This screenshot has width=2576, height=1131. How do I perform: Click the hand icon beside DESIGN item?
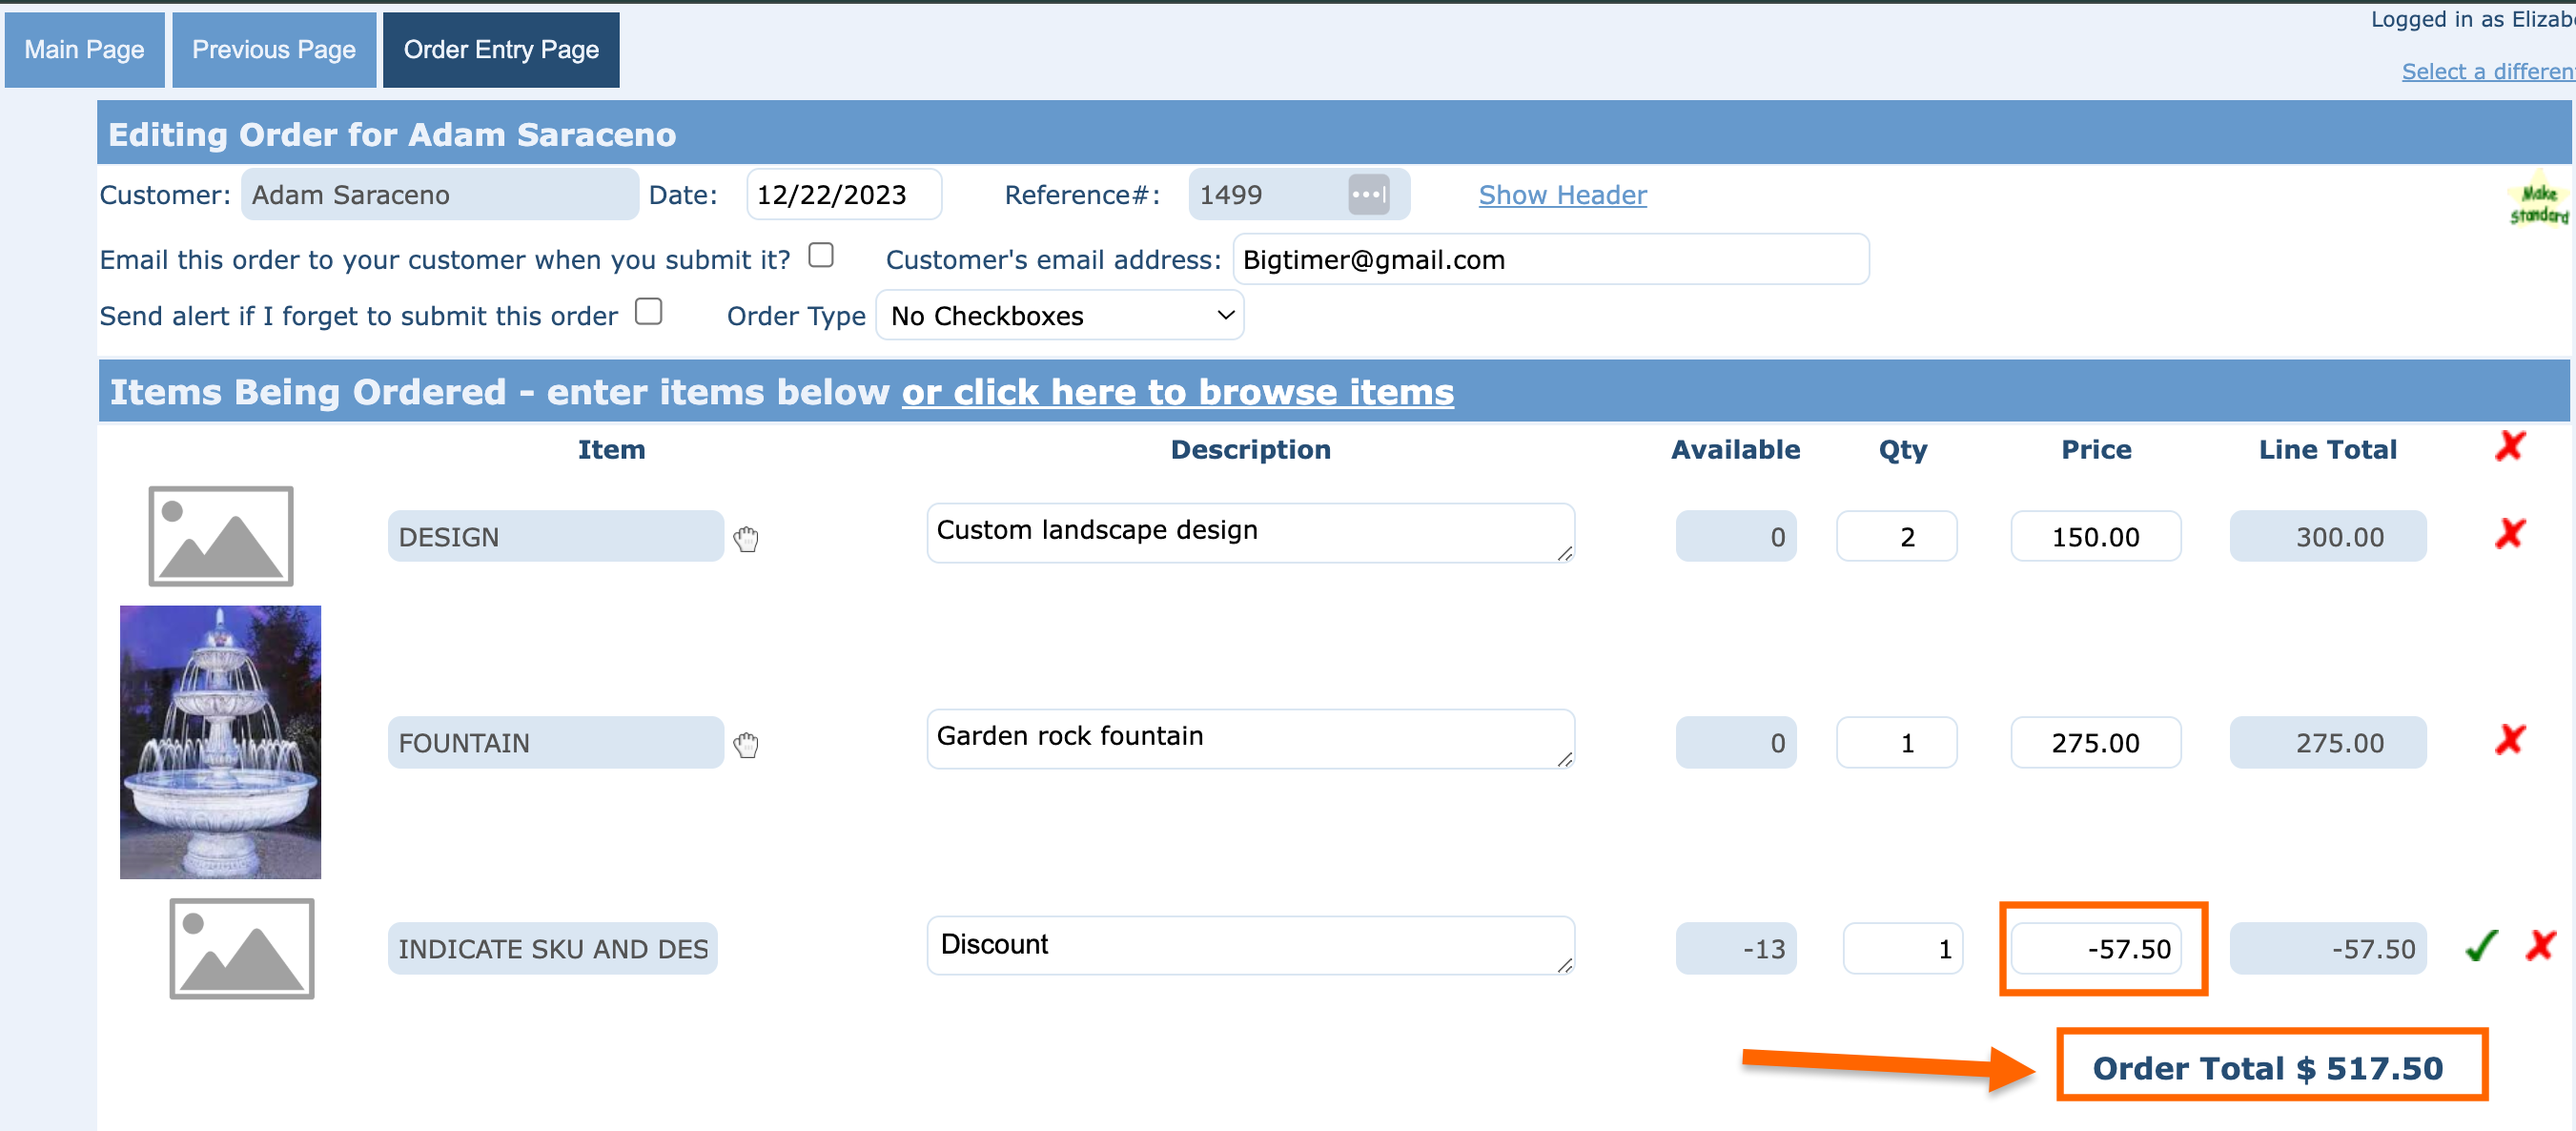click(x=746, y=539)
